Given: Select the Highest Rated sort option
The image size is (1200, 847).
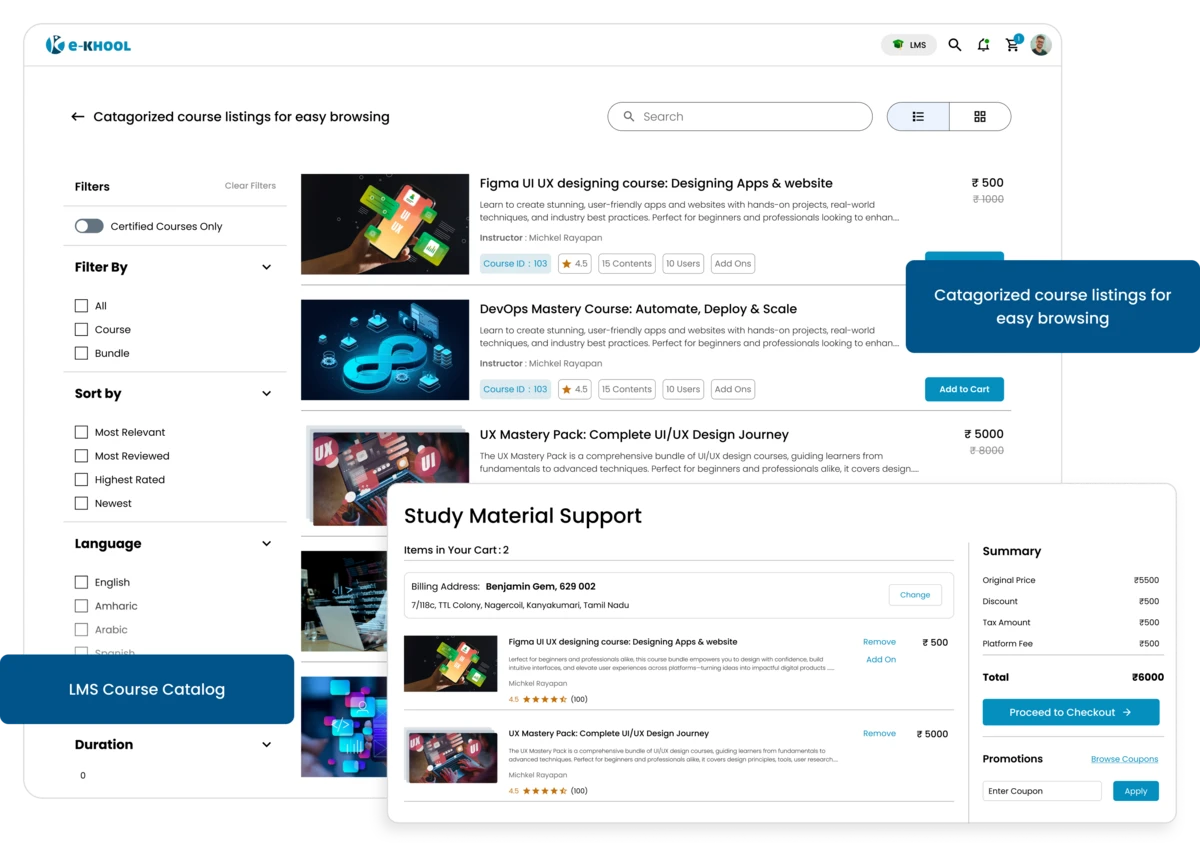Looking at the screenshot, I should tap(81, 479).
